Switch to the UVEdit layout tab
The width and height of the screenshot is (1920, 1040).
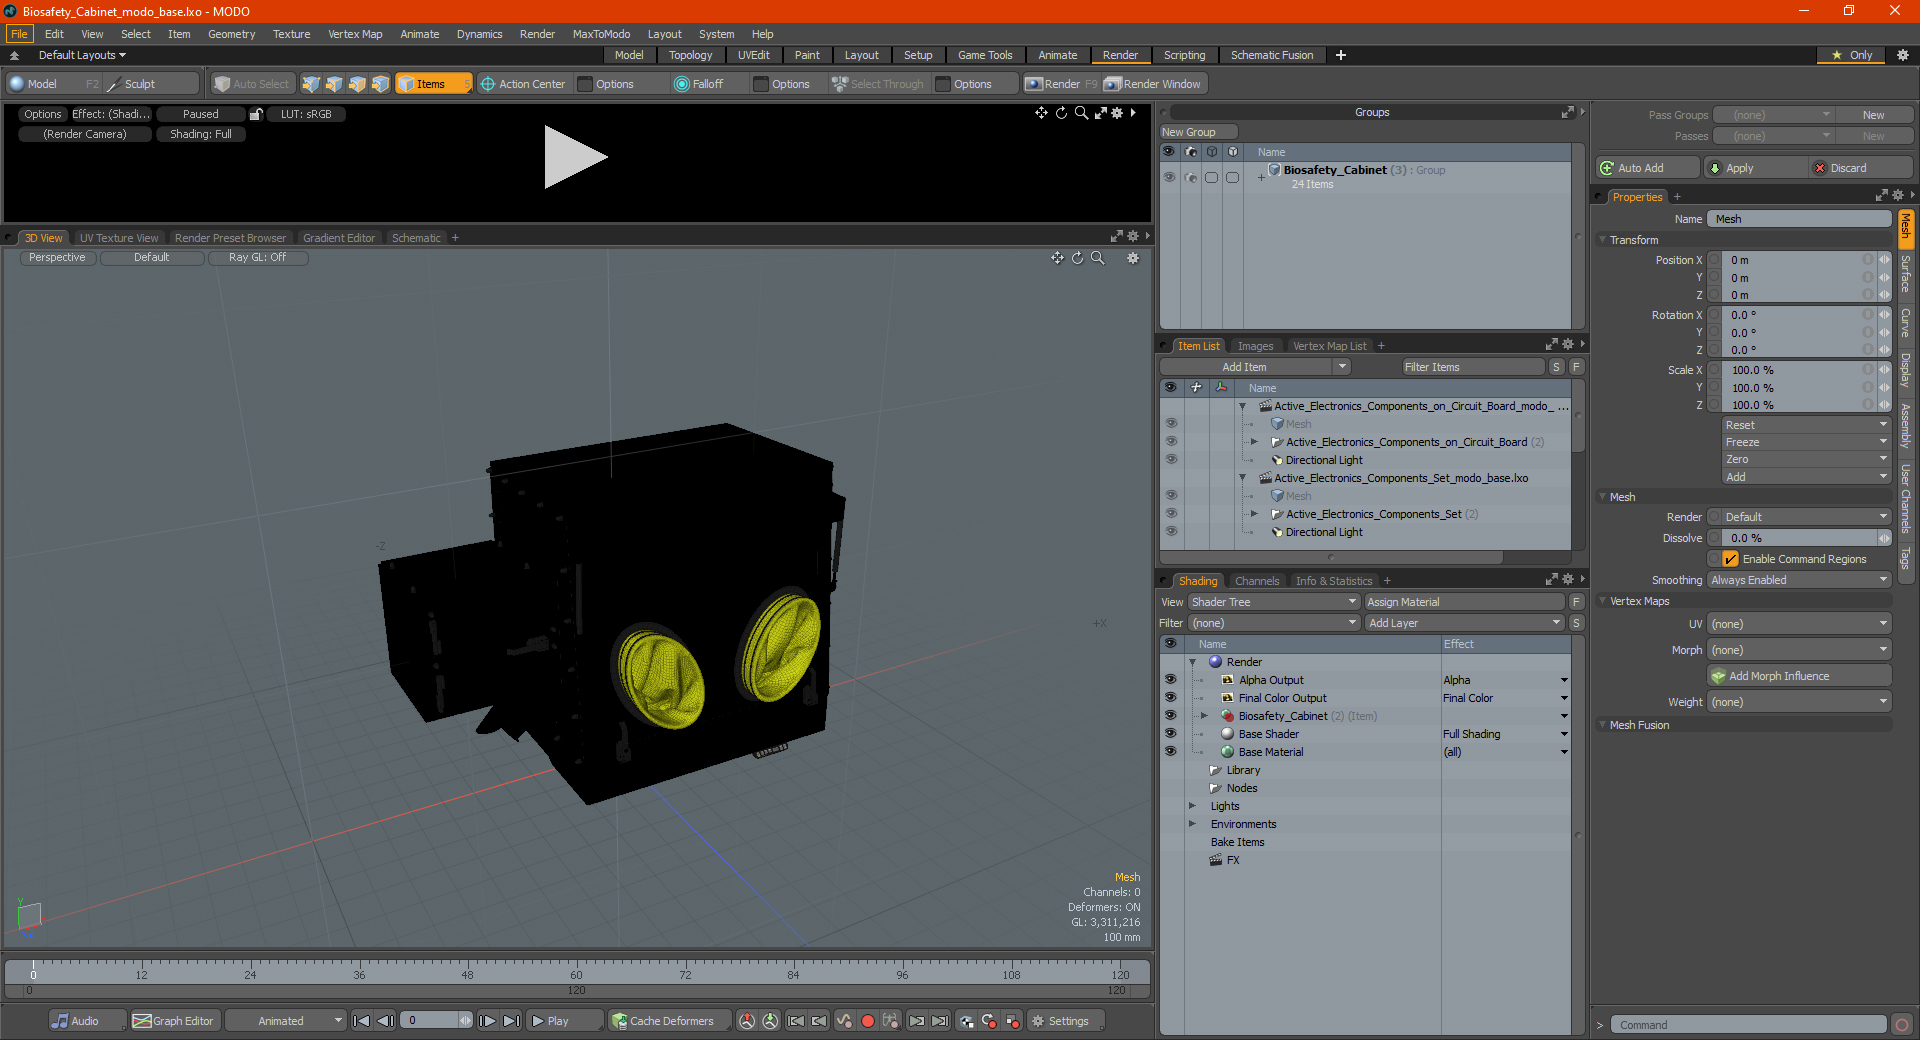(x=753, y=55)
